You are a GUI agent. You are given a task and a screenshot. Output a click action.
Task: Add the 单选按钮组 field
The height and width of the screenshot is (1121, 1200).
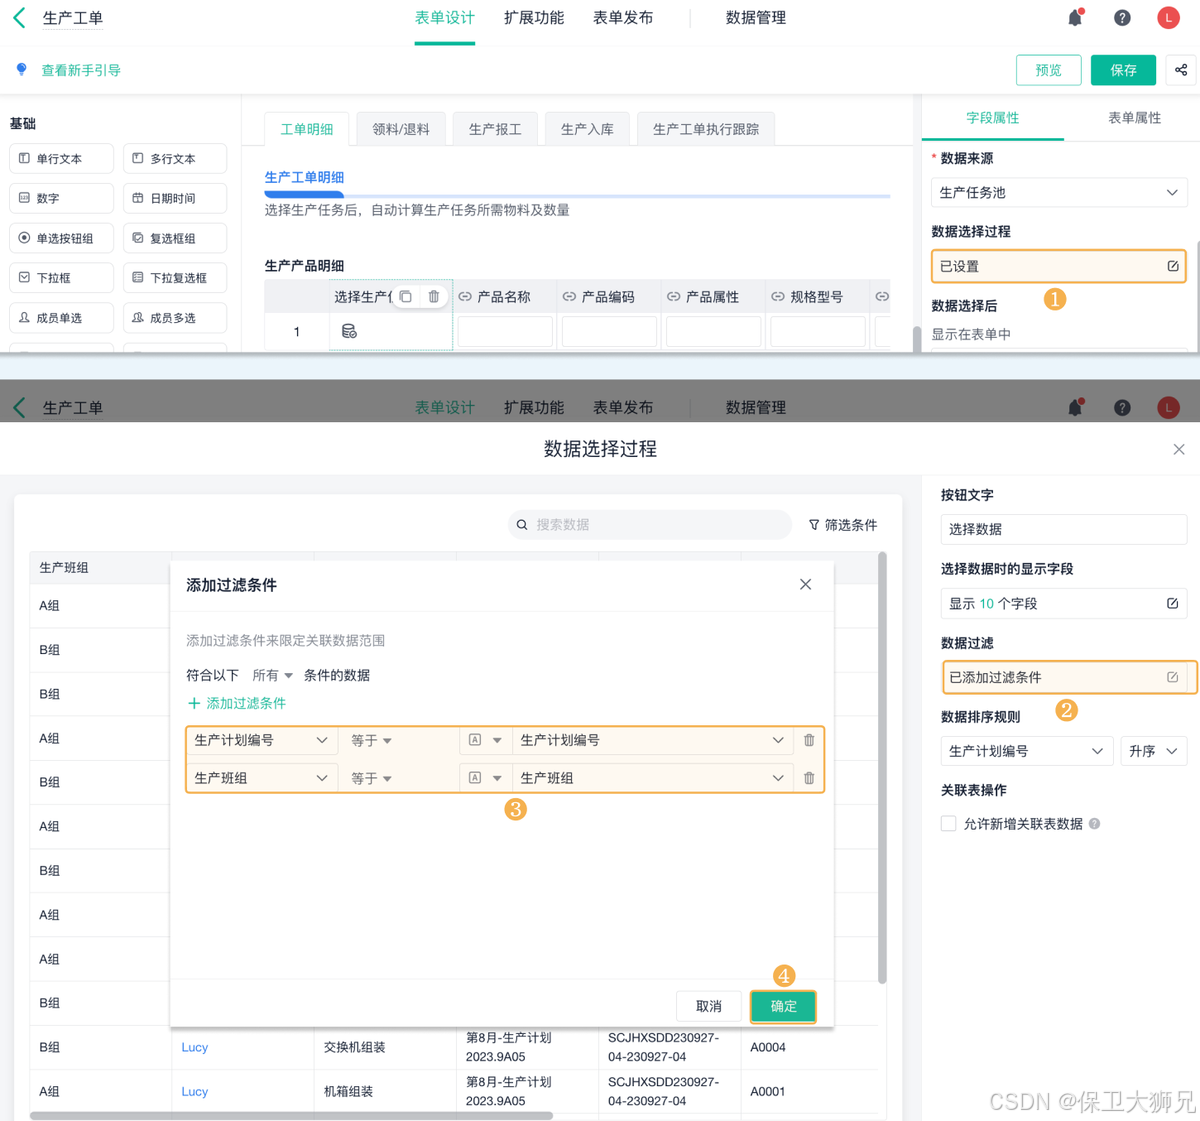[61, 238]
